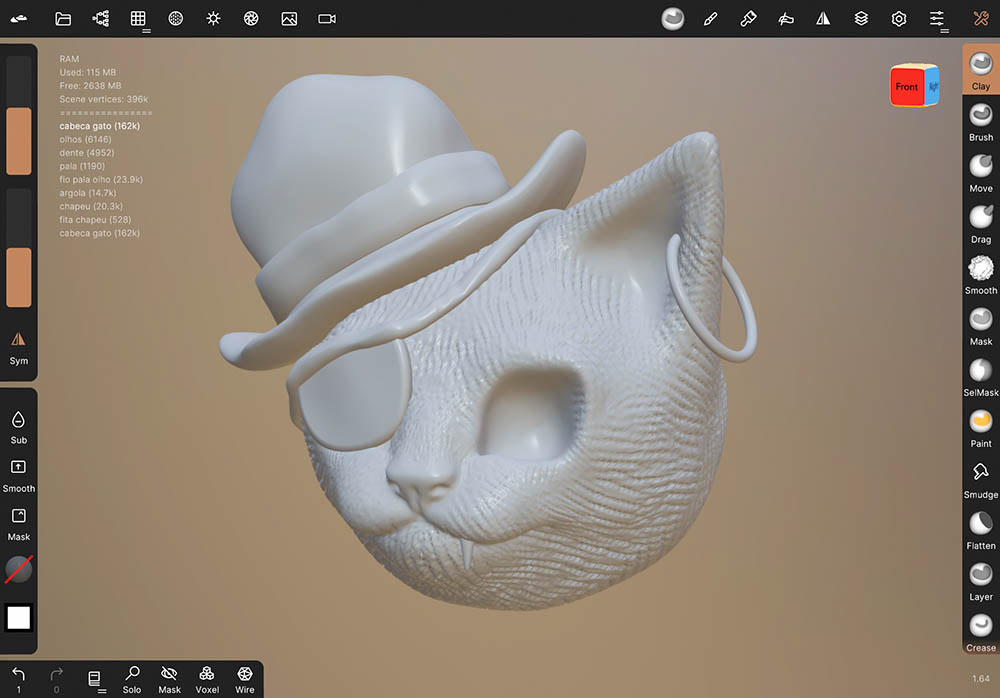Click the 'Used: 115 MB' stat
The height and width of the screenshot is (698, 1000).
(87, 72)
